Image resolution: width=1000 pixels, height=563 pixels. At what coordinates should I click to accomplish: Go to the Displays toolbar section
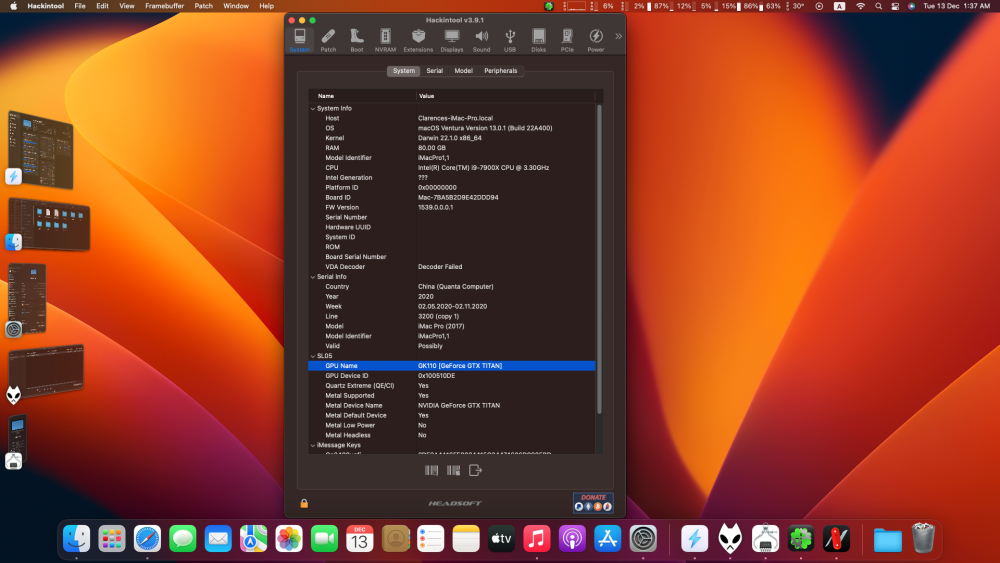(452, 40)
